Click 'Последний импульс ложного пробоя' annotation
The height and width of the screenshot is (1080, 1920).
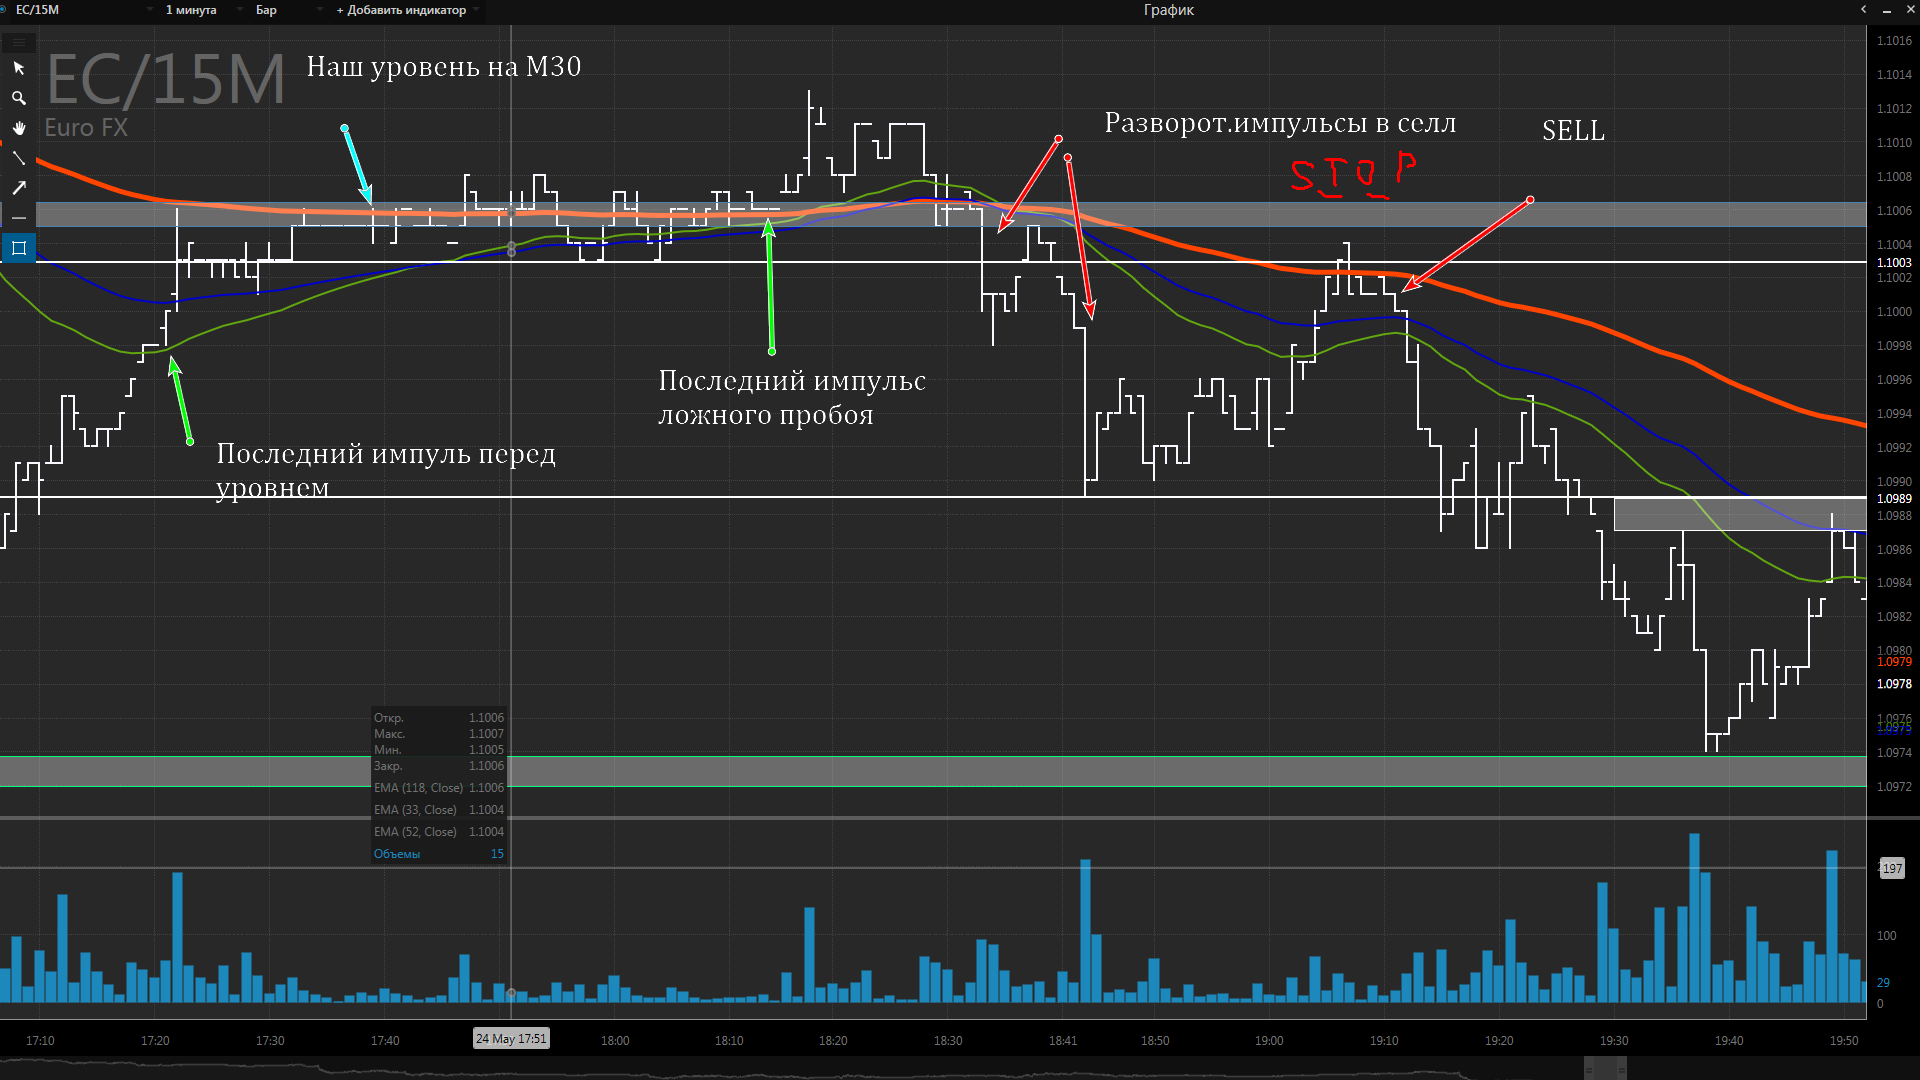792,397
